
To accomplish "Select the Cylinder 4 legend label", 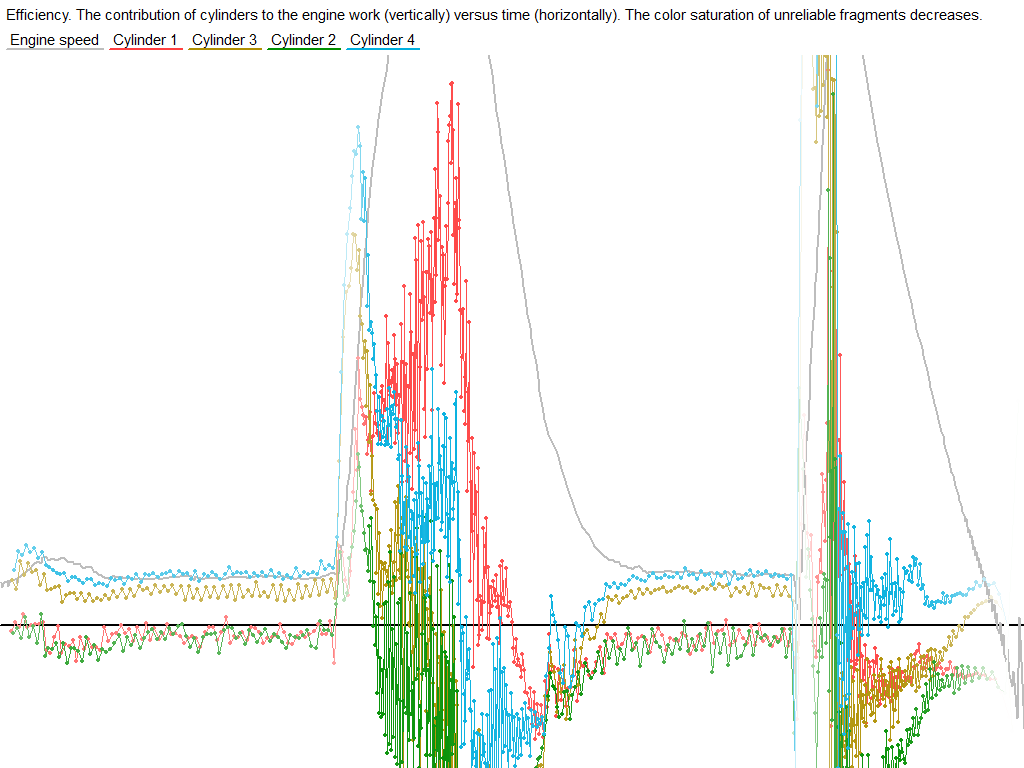I will [382, 40].
